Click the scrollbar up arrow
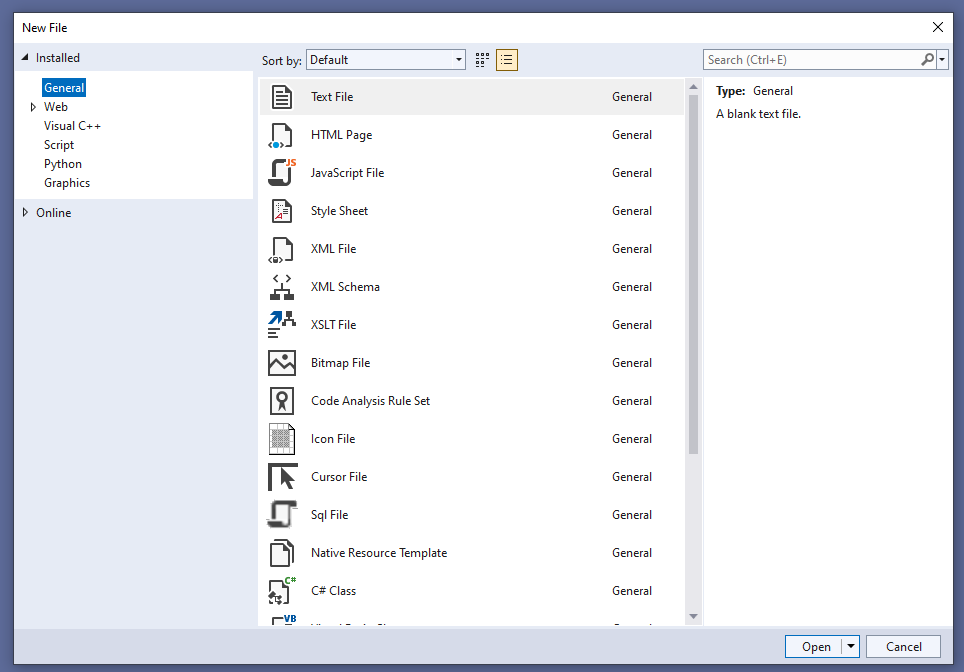The image size is (964, 672). coord(693,87)
